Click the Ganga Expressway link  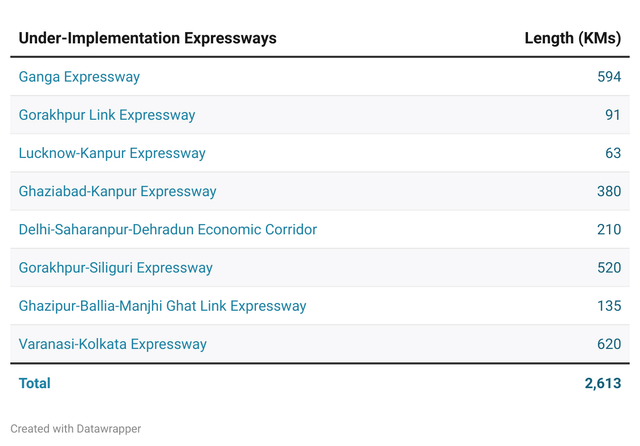pyautogui.click(x=79, y=77)
